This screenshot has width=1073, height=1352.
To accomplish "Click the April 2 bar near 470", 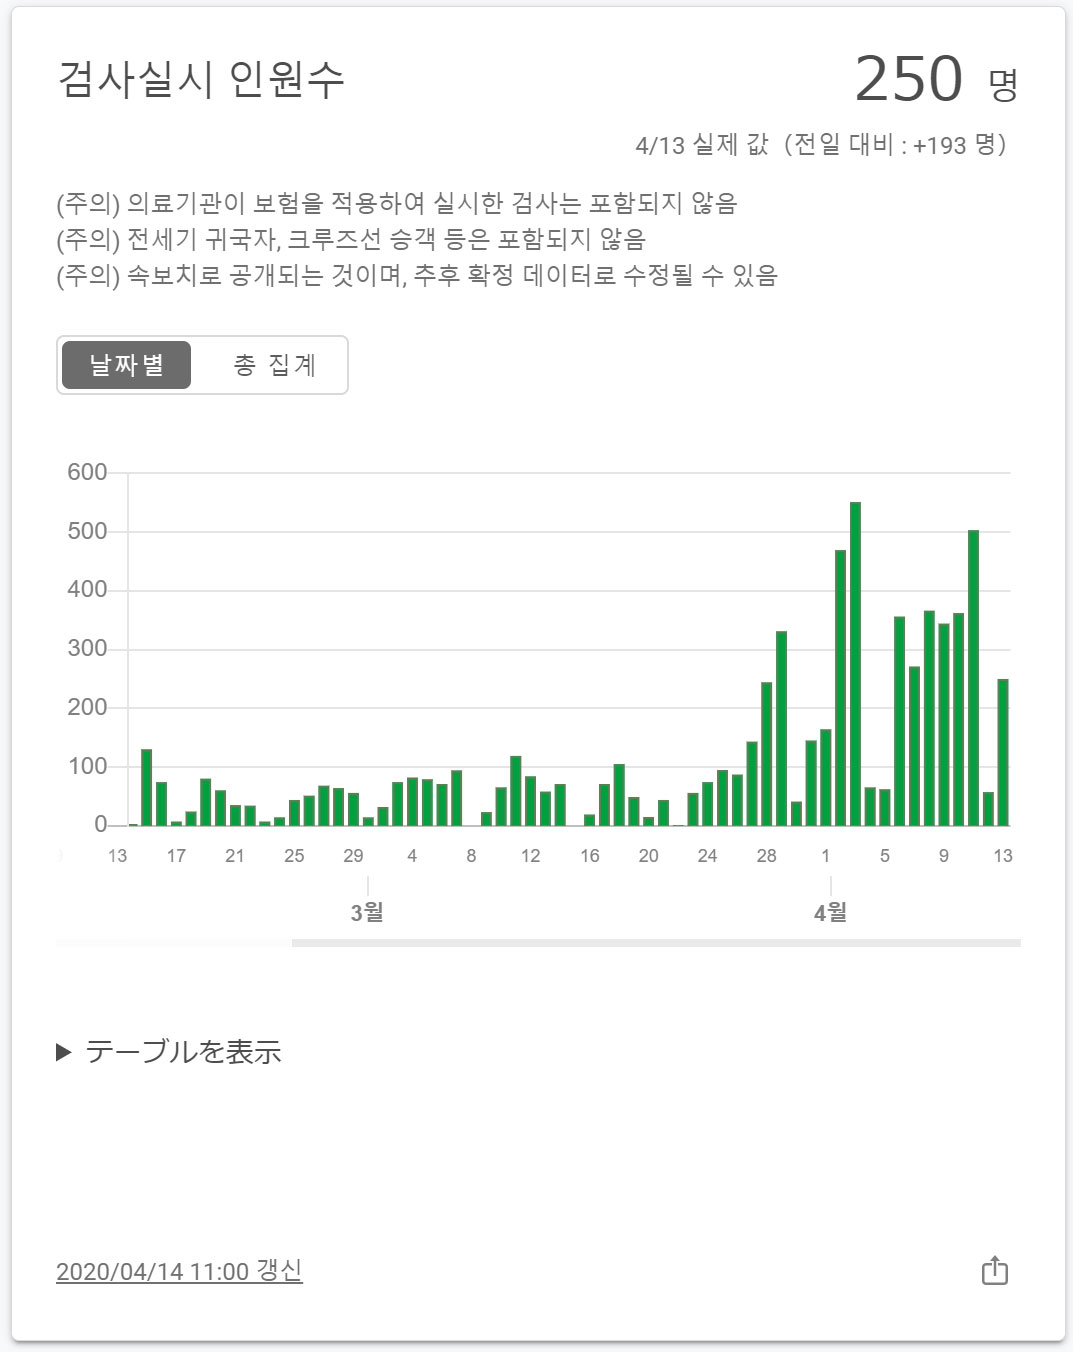I will (x=840, y=688).
